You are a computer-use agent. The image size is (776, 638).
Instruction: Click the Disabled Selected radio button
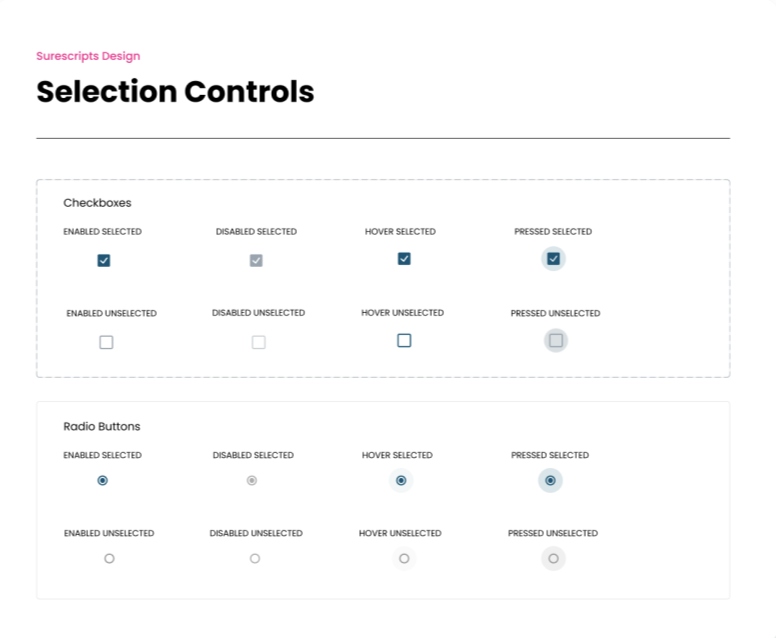click(252, 481)
